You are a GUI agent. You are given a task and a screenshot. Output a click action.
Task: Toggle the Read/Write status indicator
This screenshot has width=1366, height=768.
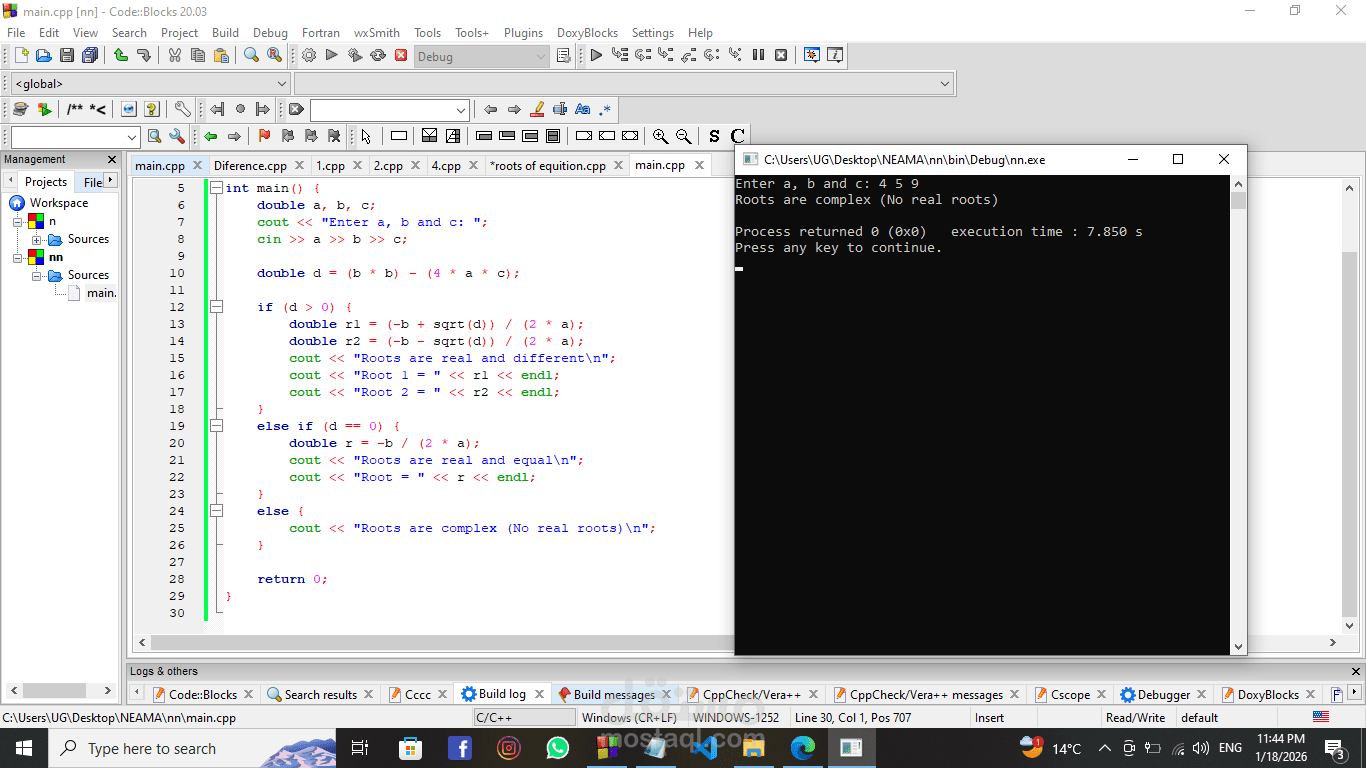click(x=1136, y=717)
